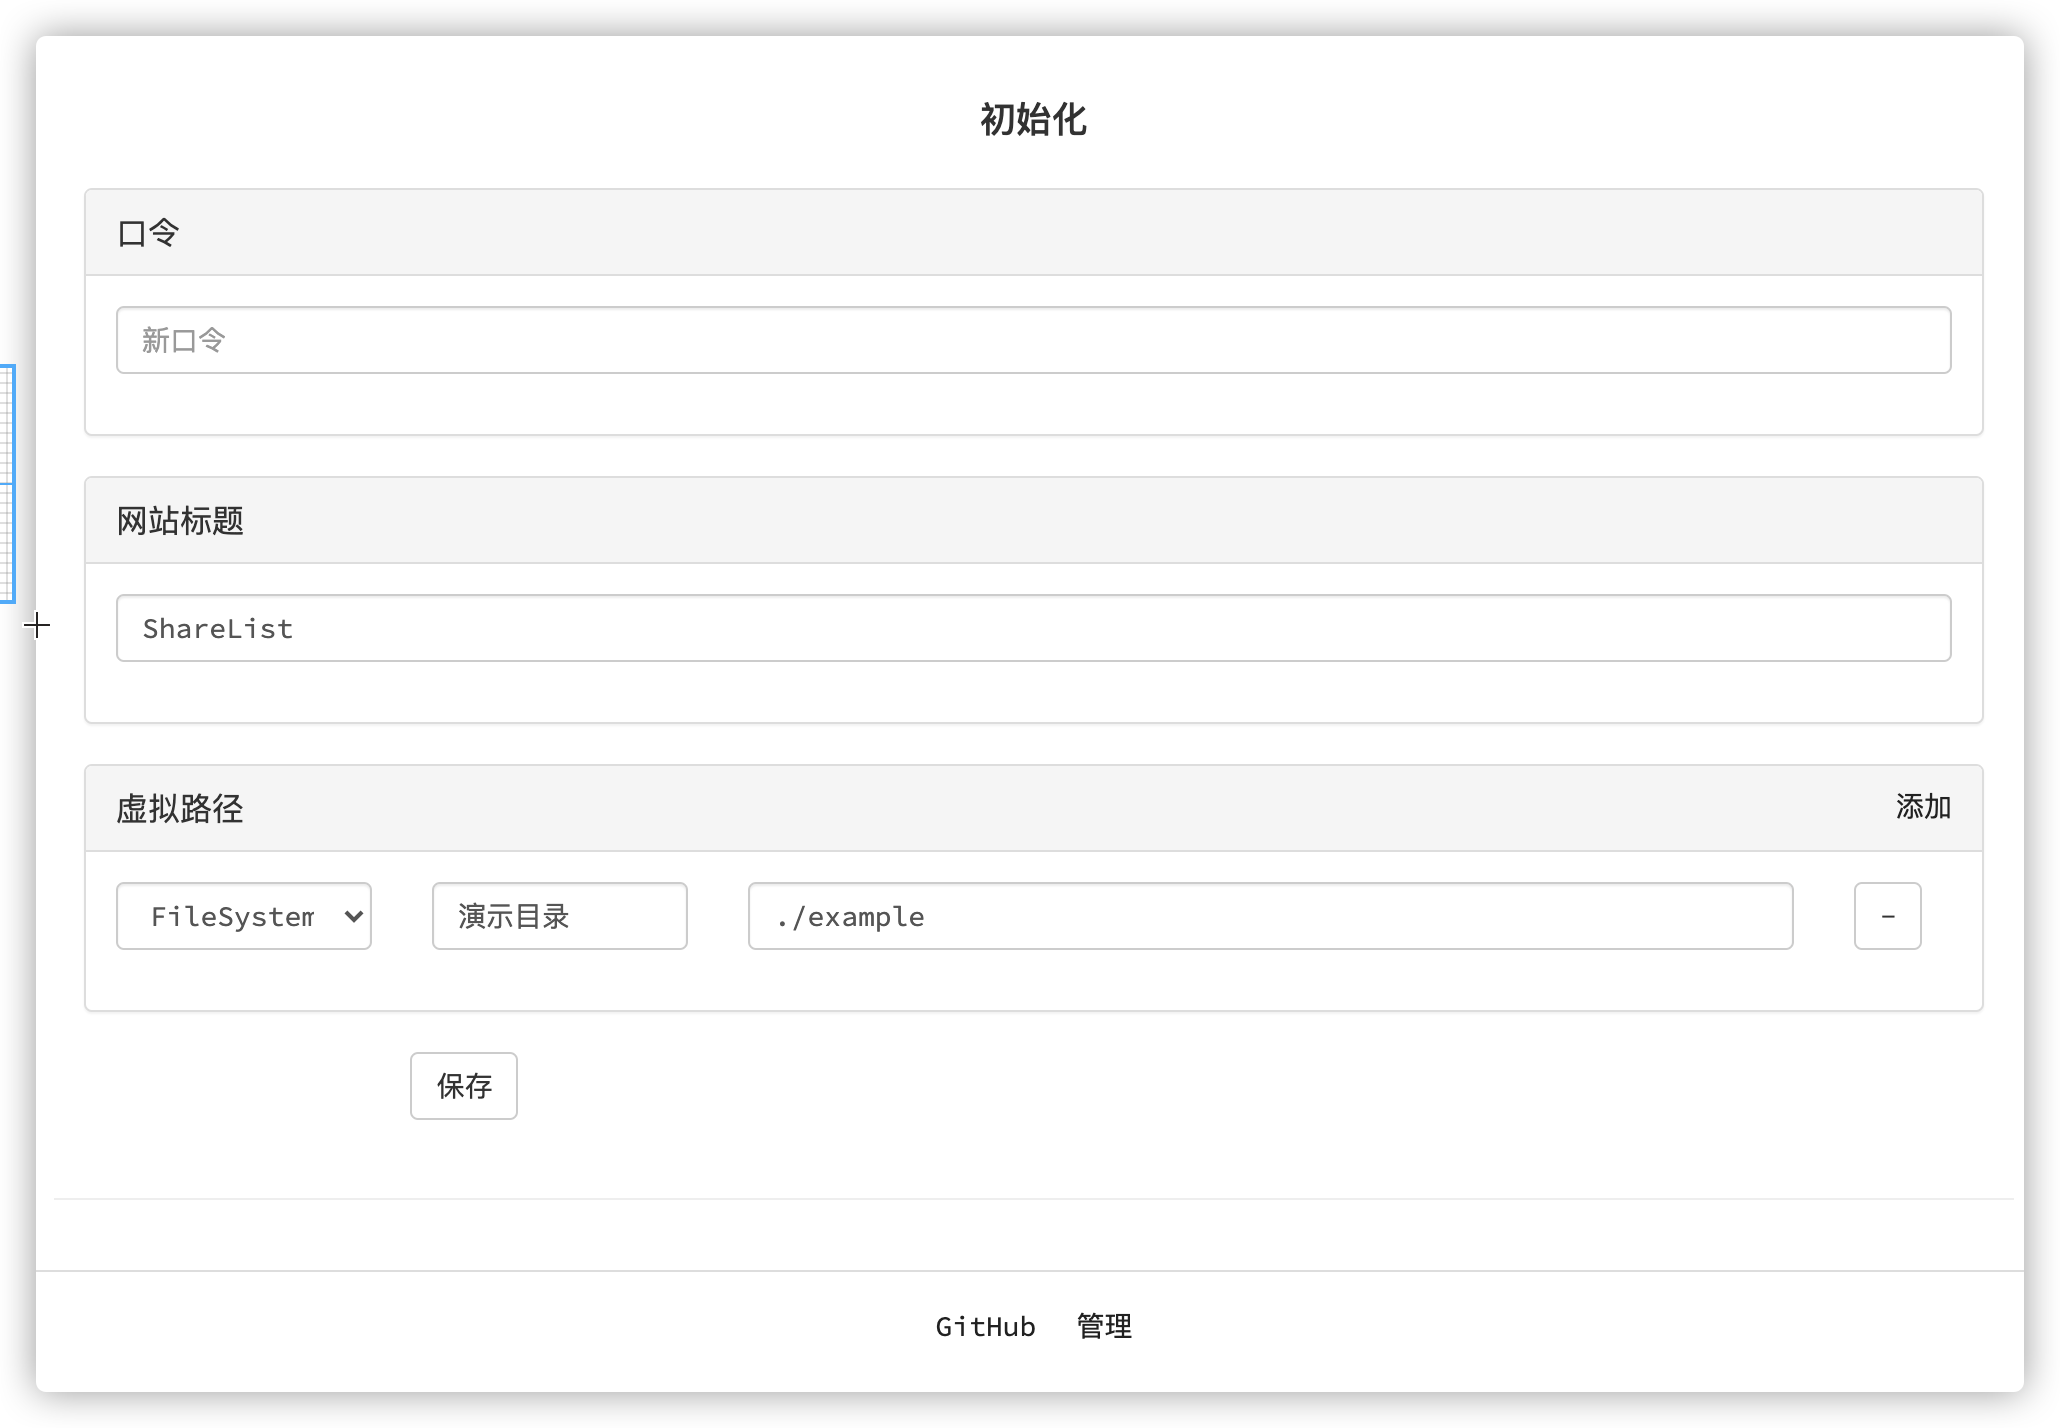Click the 口令 panel header
Viewport: 2060px width, 1428px height.
coord(148,233)
